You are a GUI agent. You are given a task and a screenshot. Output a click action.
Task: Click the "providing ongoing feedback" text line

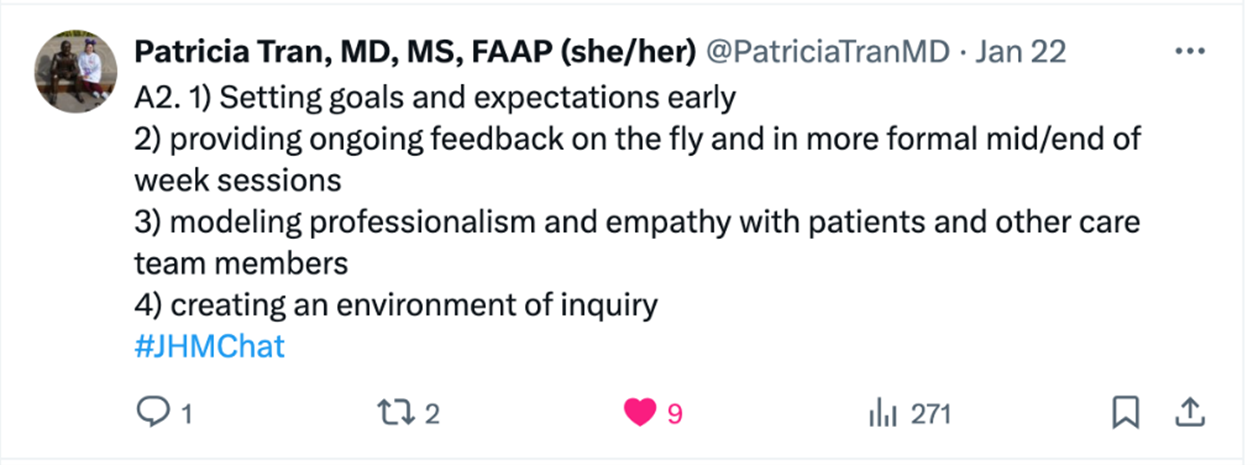pyautogui.click(x=636, y=139)
